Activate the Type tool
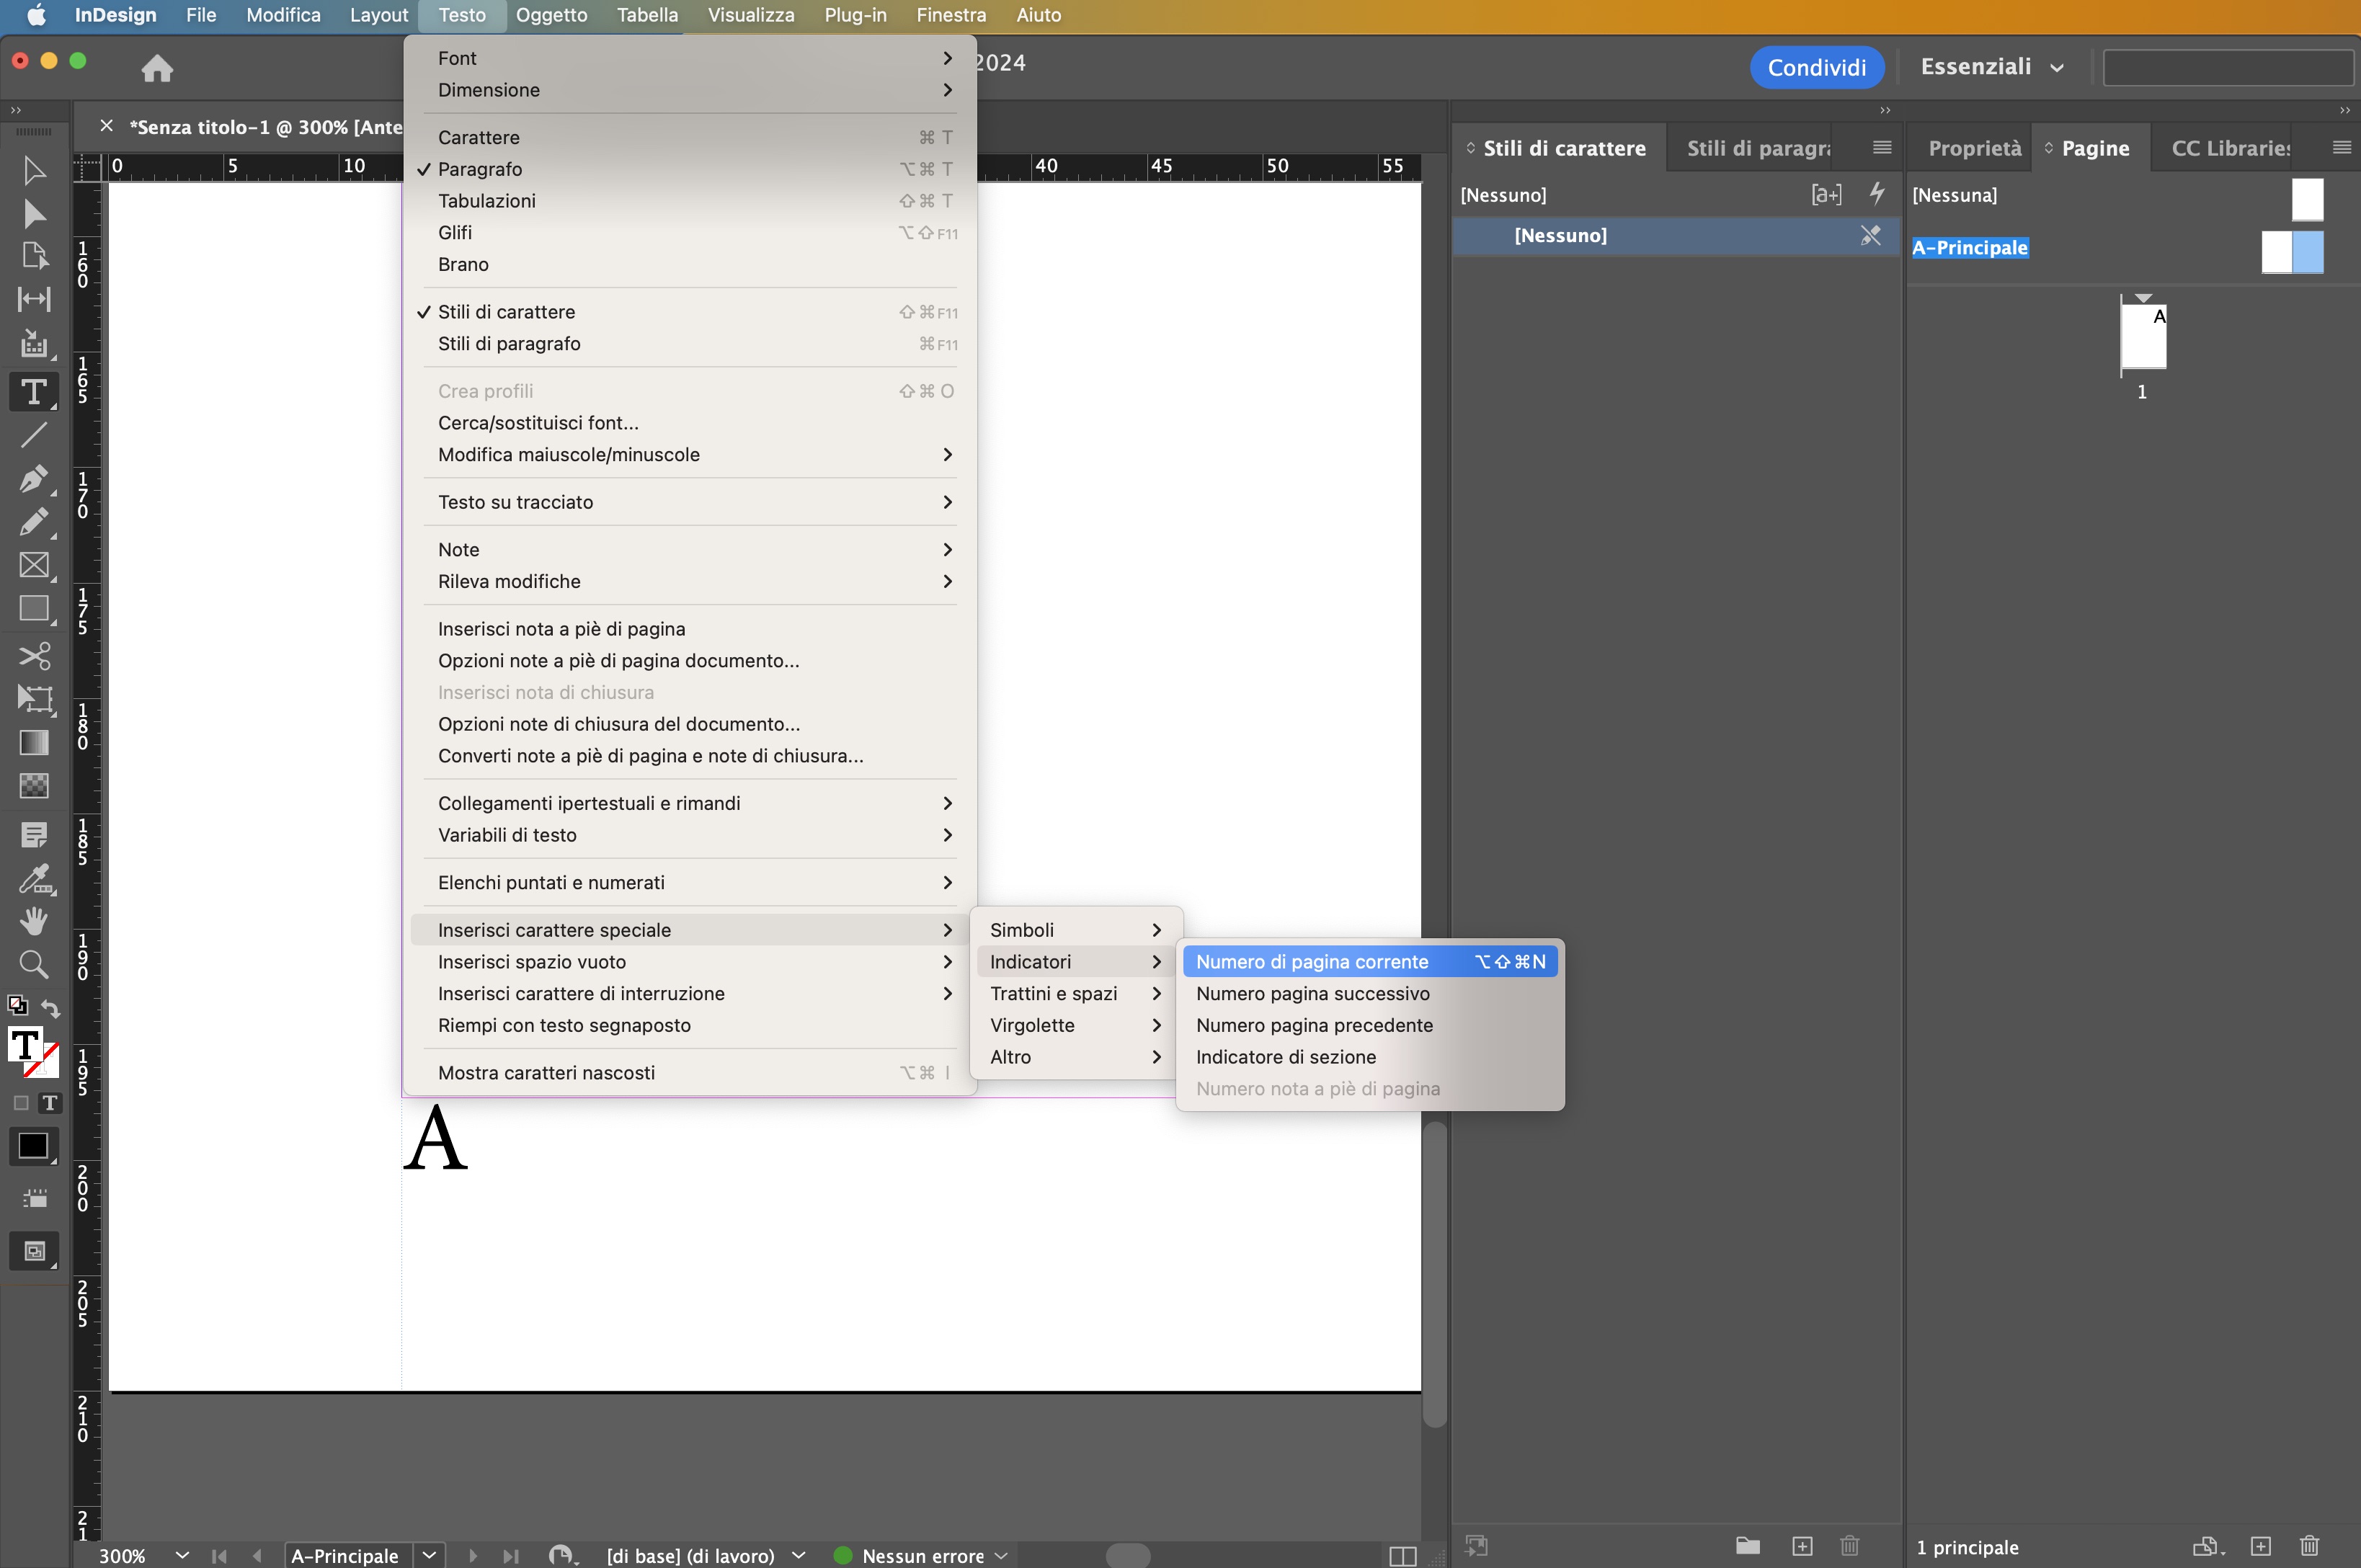Screen dimensions: 2361x1568 coord(34,391)
